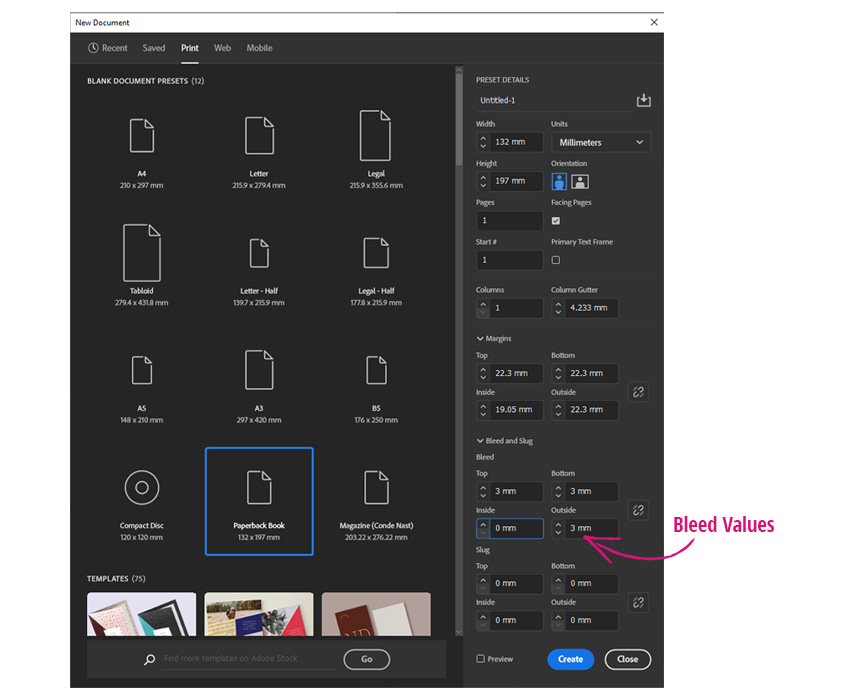This screenshot has width=850, height=700.
Task: Click the Bleed Outside stepper arrows
Action: [558, 528]
